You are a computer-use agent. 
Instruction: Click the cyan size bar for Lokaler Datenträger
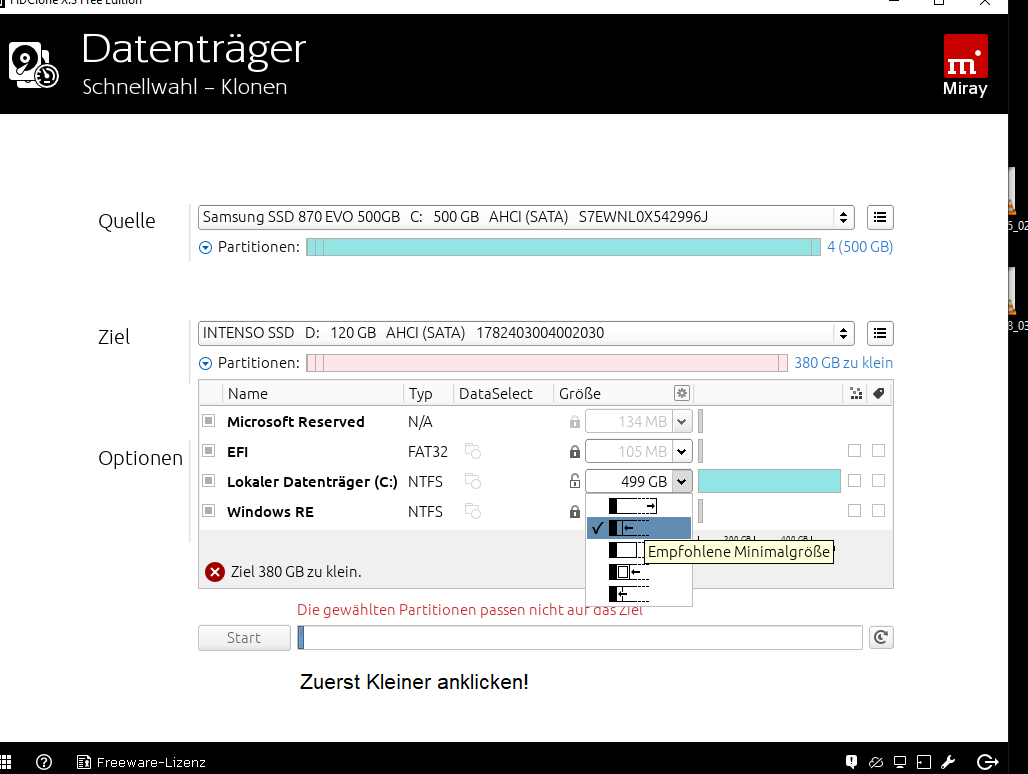coord(769,481)
